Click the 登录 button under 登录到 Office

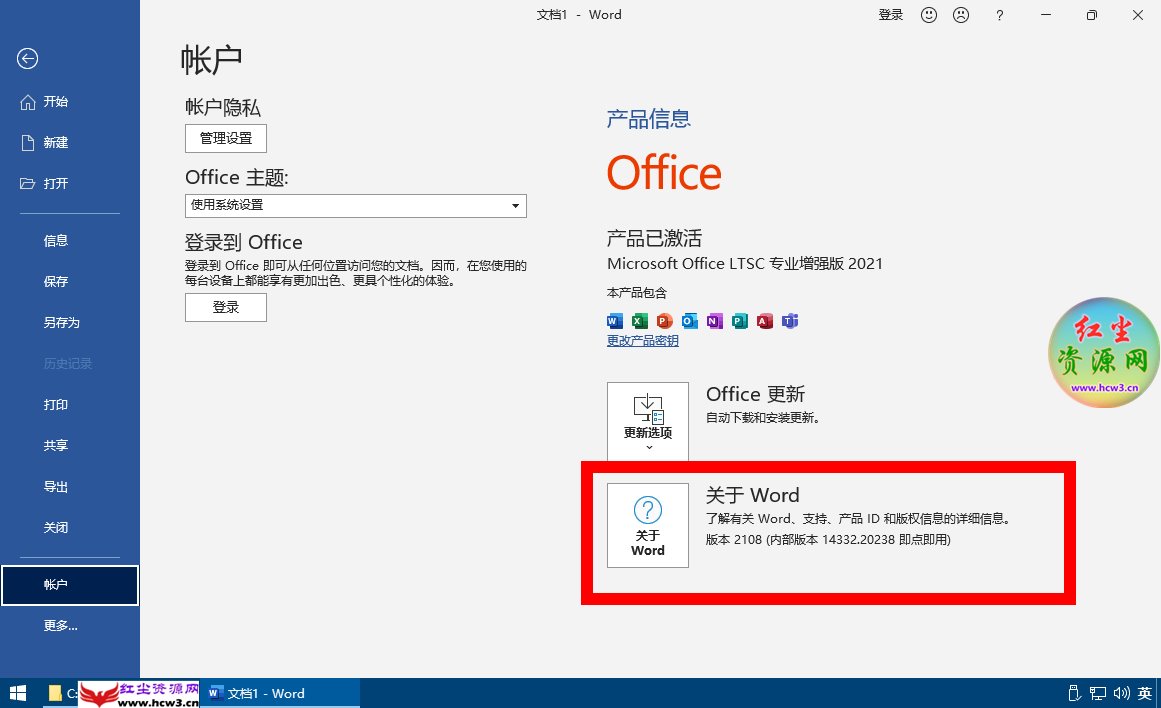tap(226, 307)
